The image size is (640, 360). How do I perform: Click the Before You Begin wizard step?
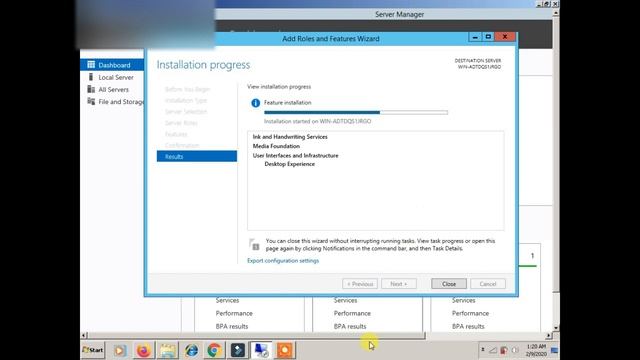[187, 89]
